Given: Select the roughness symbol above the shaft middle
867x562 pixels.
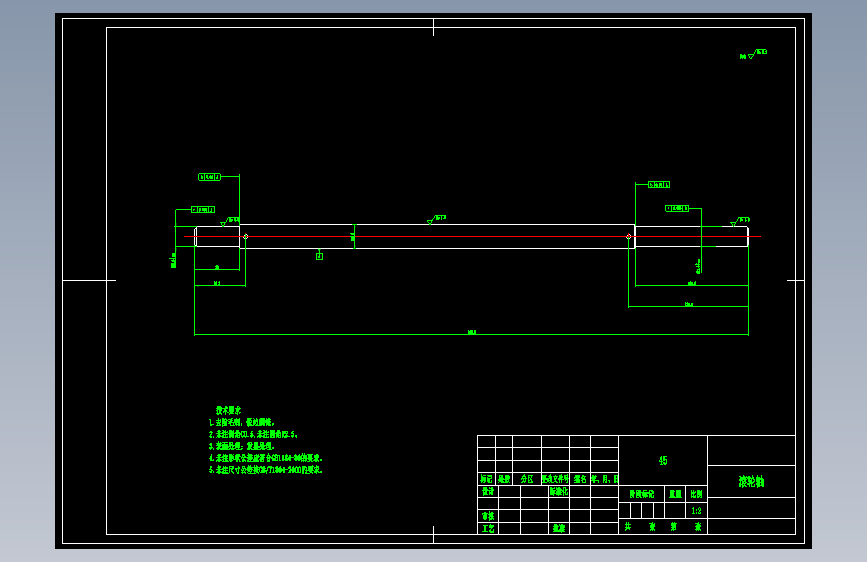Looking at the screenshot, I should 436,220.
